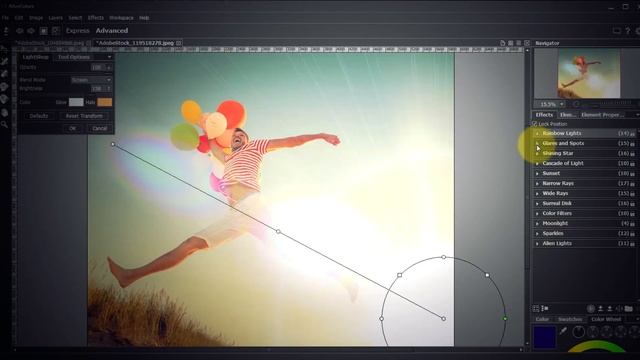Click the upload icon at top-left toolbar
Image resolution: width=640 pixels, height=360 pixels.
(6, 31)
